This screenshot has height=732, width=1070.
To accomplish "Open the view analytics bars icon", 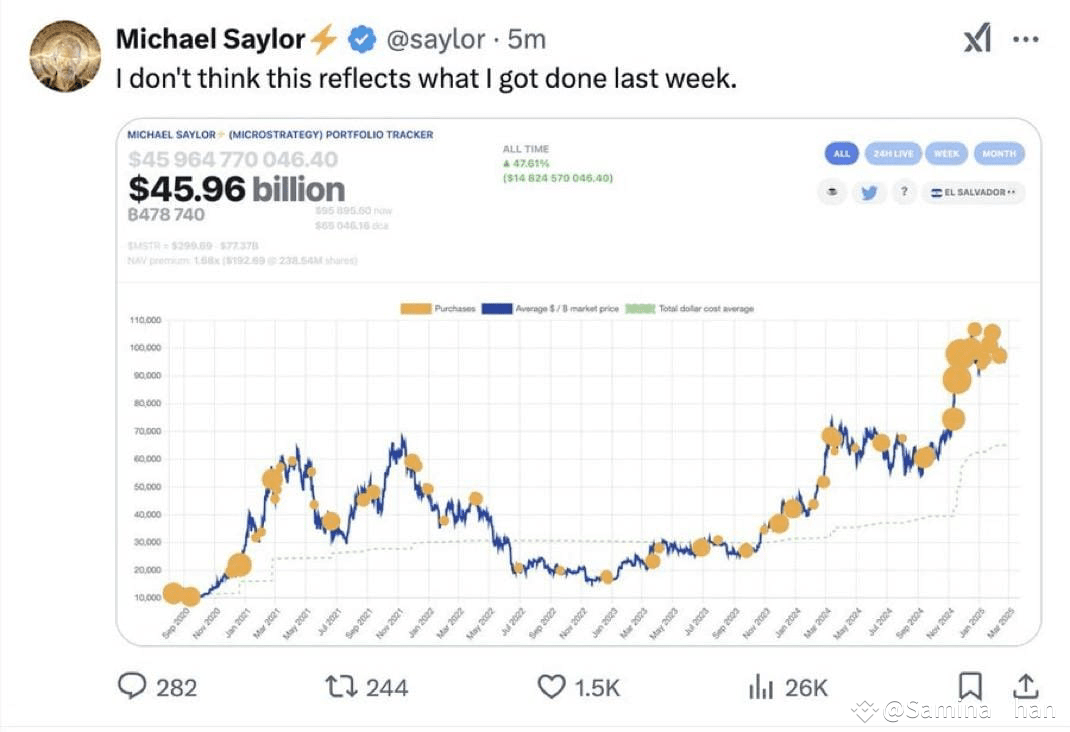I will 763,687.
